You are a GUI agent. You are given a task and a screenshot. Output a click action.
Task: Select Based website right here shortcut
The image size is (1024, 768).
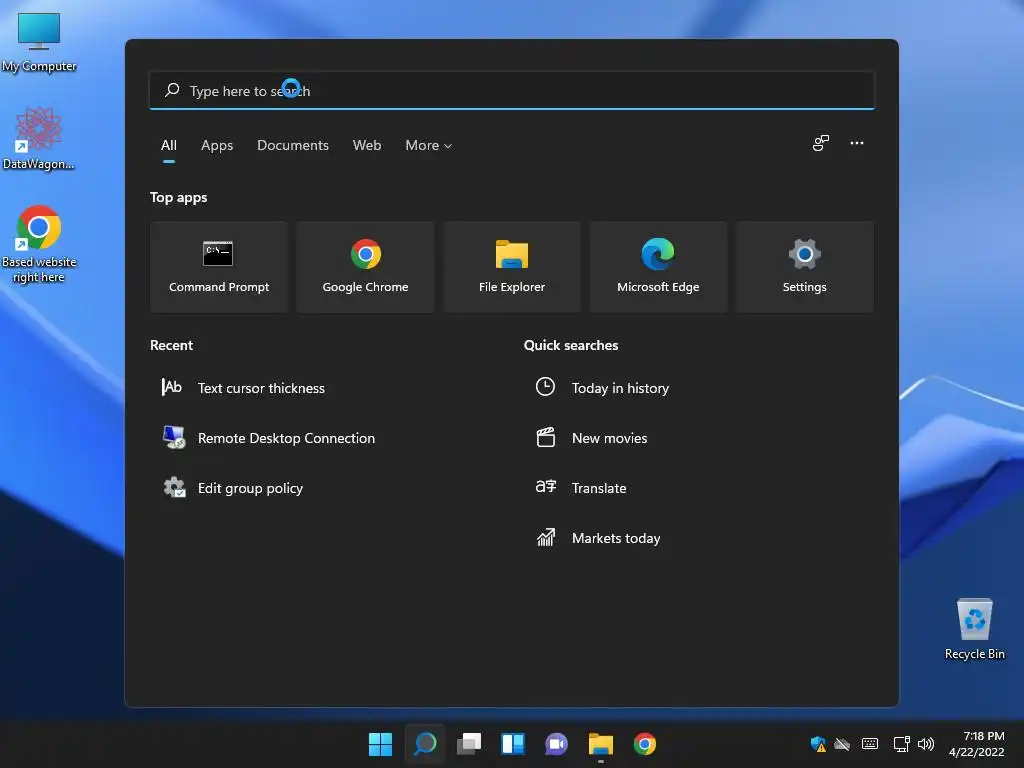[39, 244]
